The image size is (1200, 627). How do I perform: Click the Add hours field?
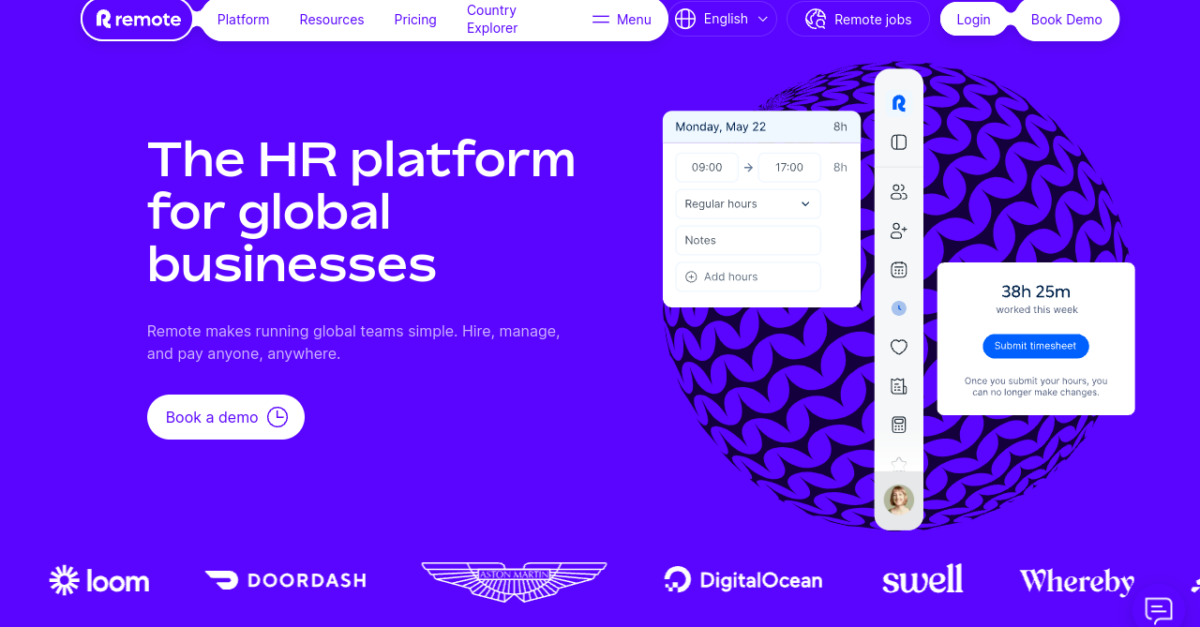click(x=747, y=276)
